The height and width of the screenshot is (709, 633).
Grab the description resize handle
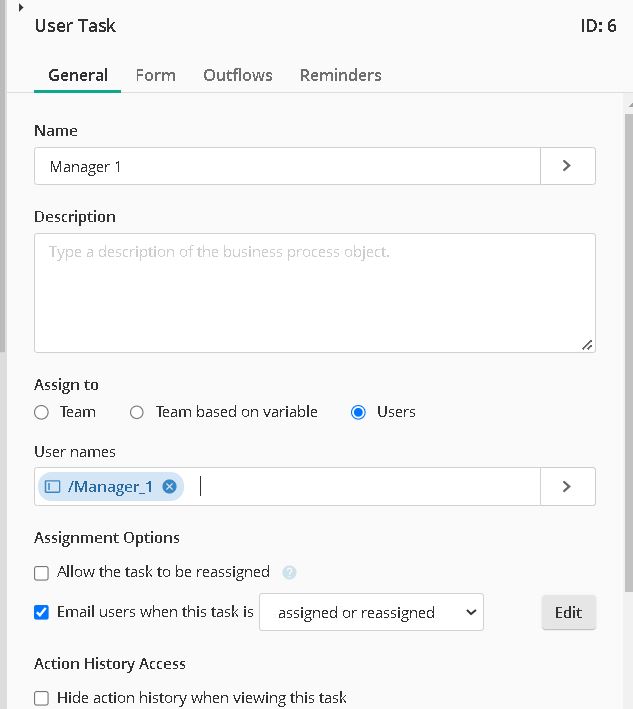587,345
